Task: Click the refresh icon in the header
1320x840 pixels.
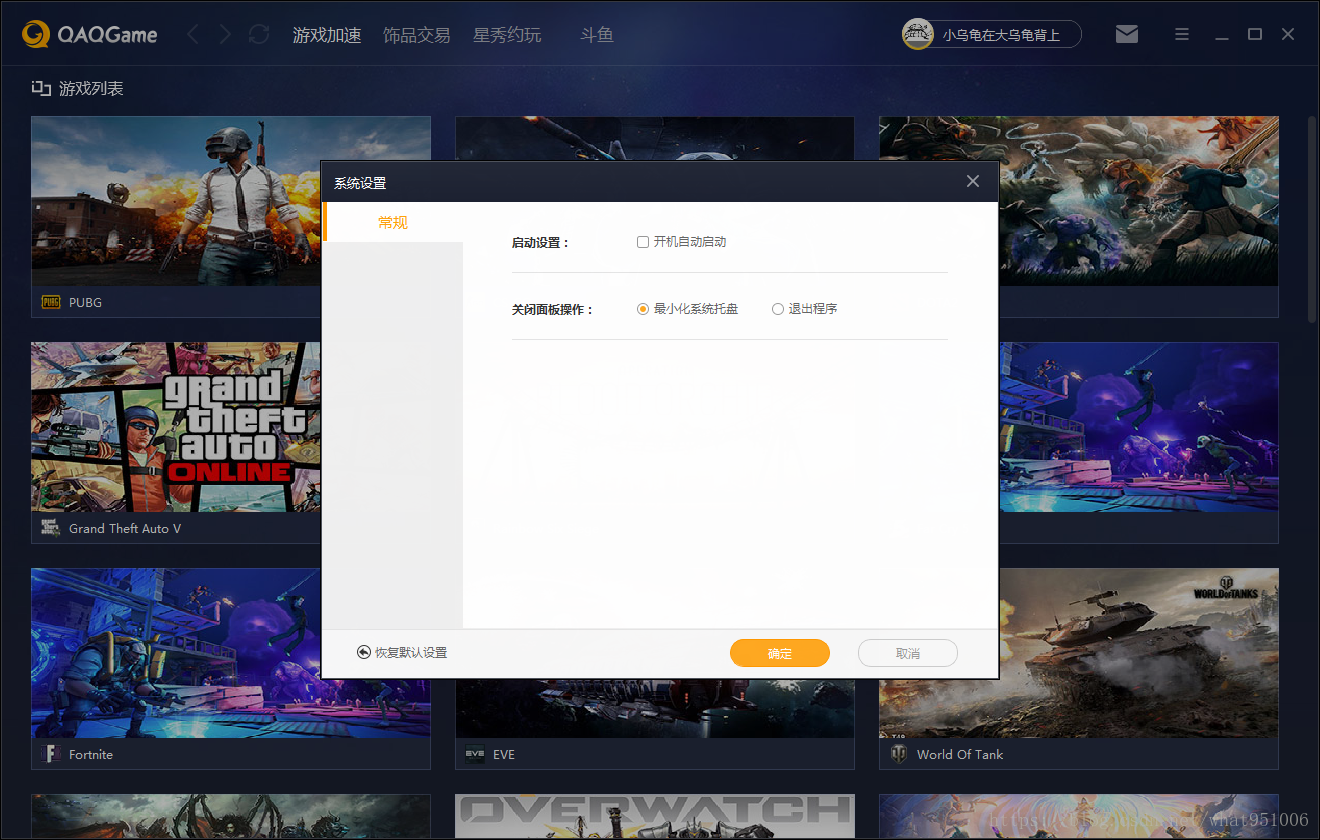Action: point(259,35)
